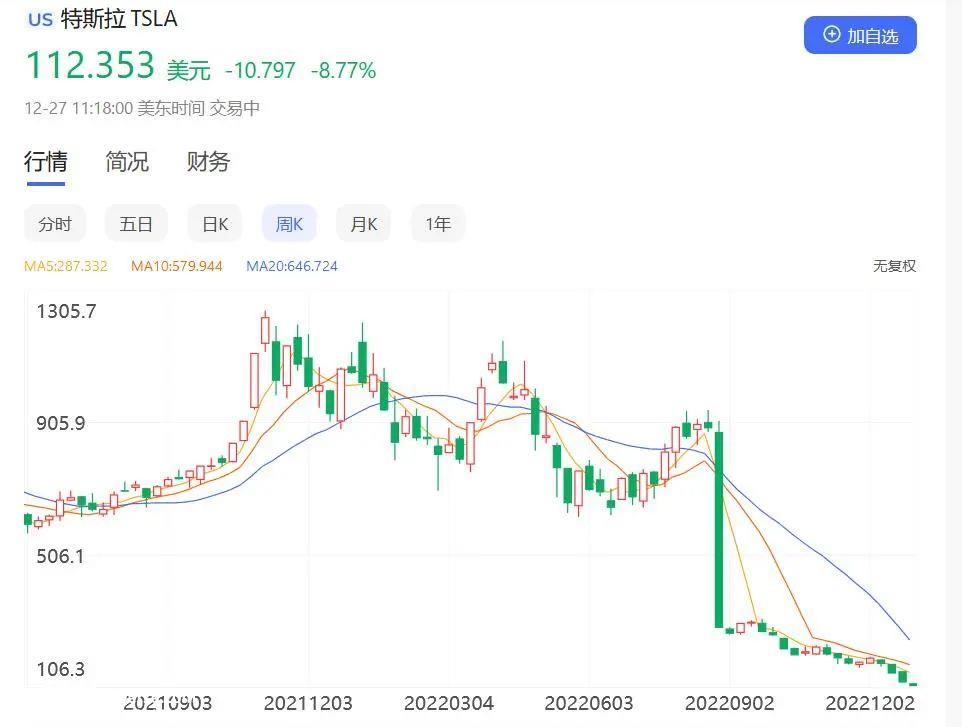The width and height of the screenshot is (962, 727).
Task: Click the 20220603 date axis label
Action: [588, 702]
